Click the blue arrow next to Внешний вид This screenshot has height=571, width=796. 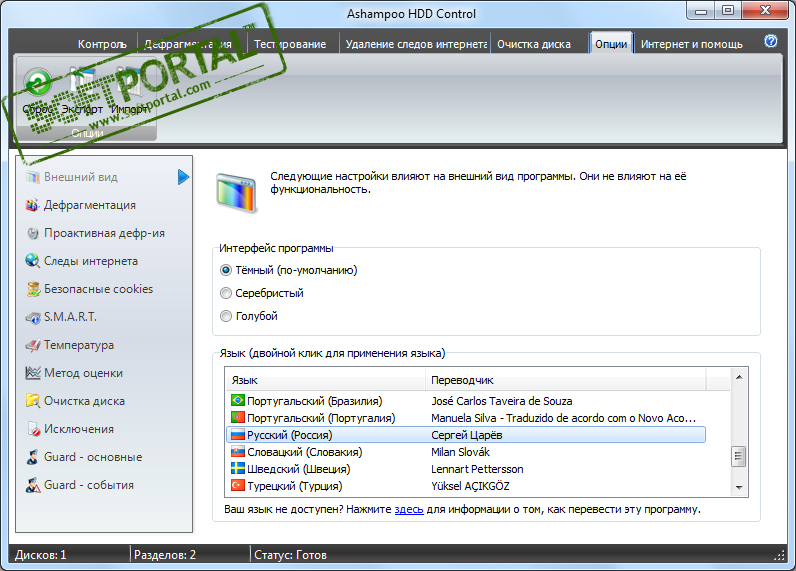[184, 177]
